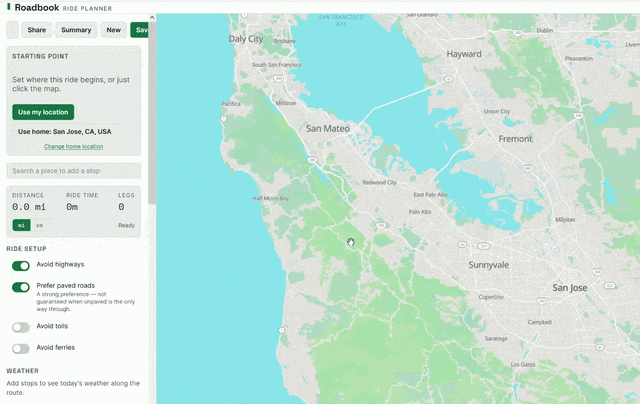The height and width of the screenshot is (404, 640).
Task: Enable the Avoid tolls switch
Action: (x=20, y=327)
